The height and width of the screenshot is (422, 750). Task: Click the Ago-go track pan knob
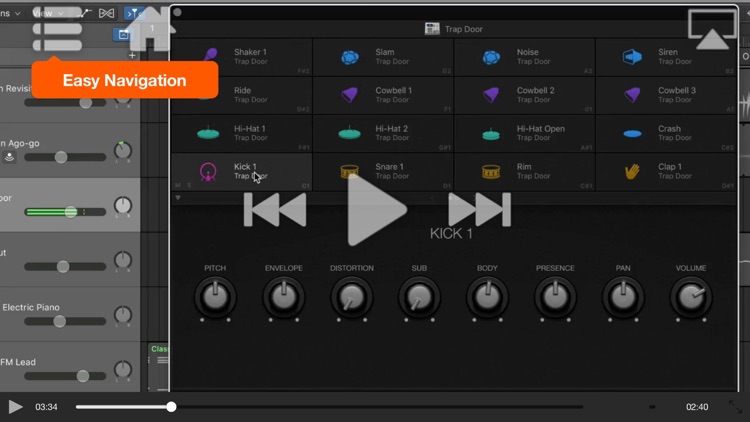[123, 151]
